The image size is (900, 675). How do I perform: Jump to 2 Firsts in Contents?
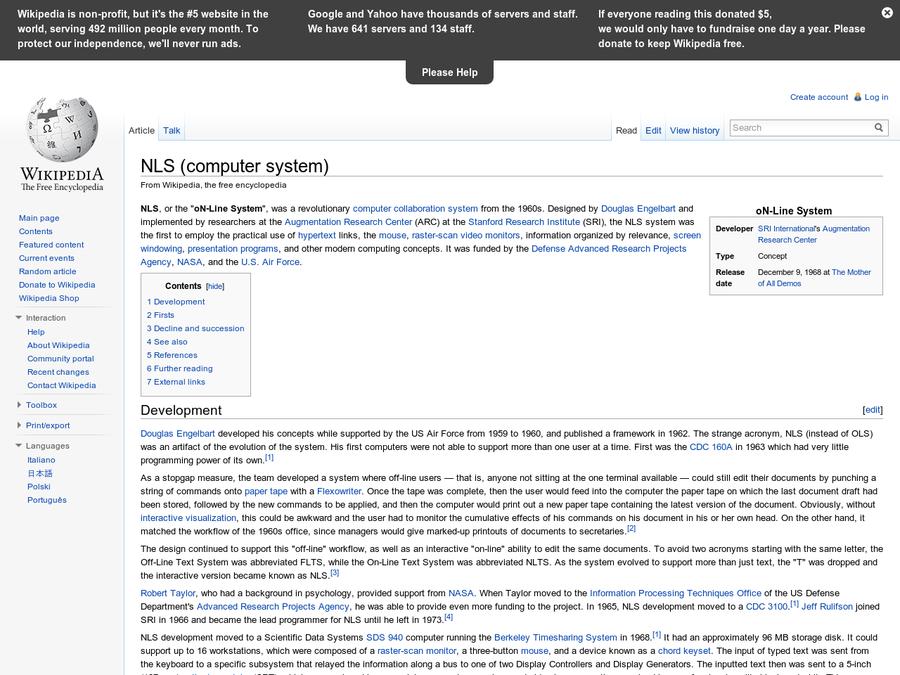(x=160, y=315)
